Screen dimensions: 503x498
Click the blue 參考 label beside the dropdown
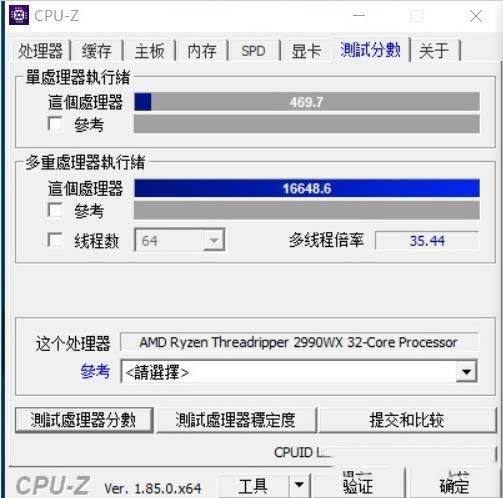95,371
